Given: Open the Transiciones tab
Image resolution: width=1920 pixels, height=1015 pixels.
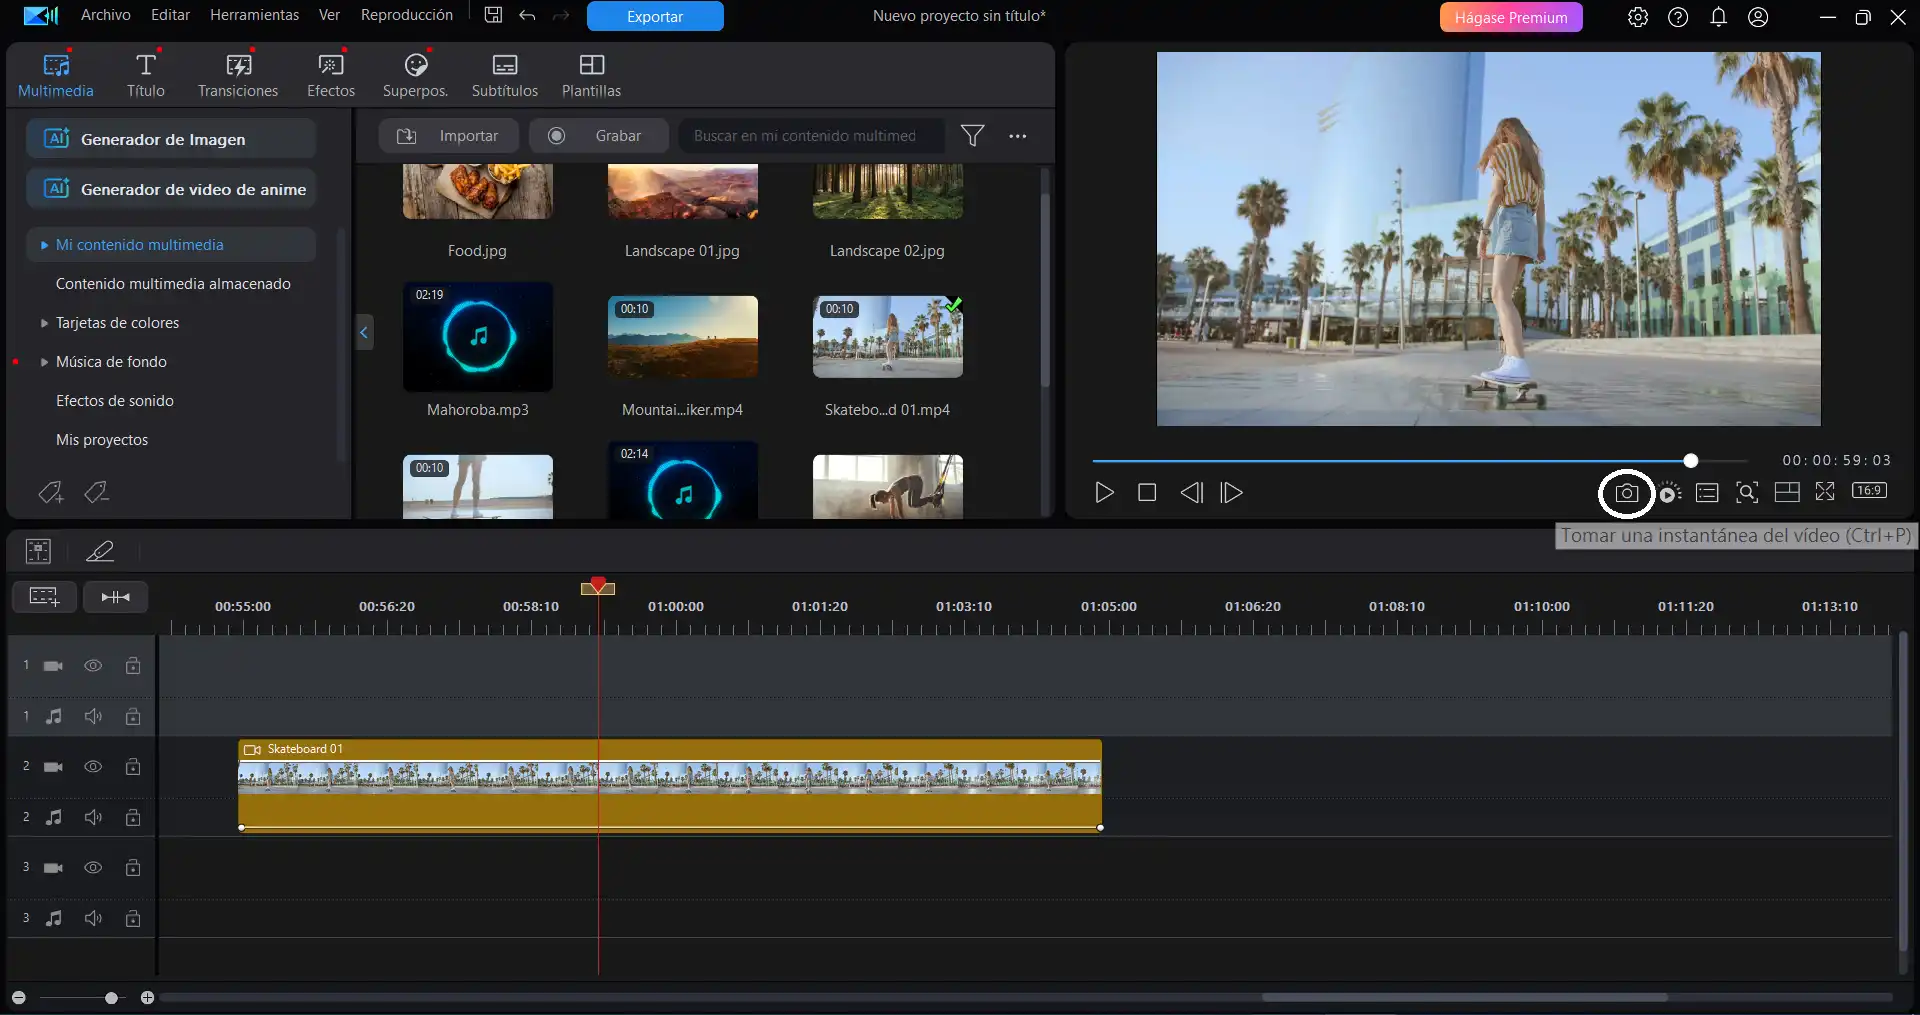Looking at the screenshot, I should tap(238, 76).
